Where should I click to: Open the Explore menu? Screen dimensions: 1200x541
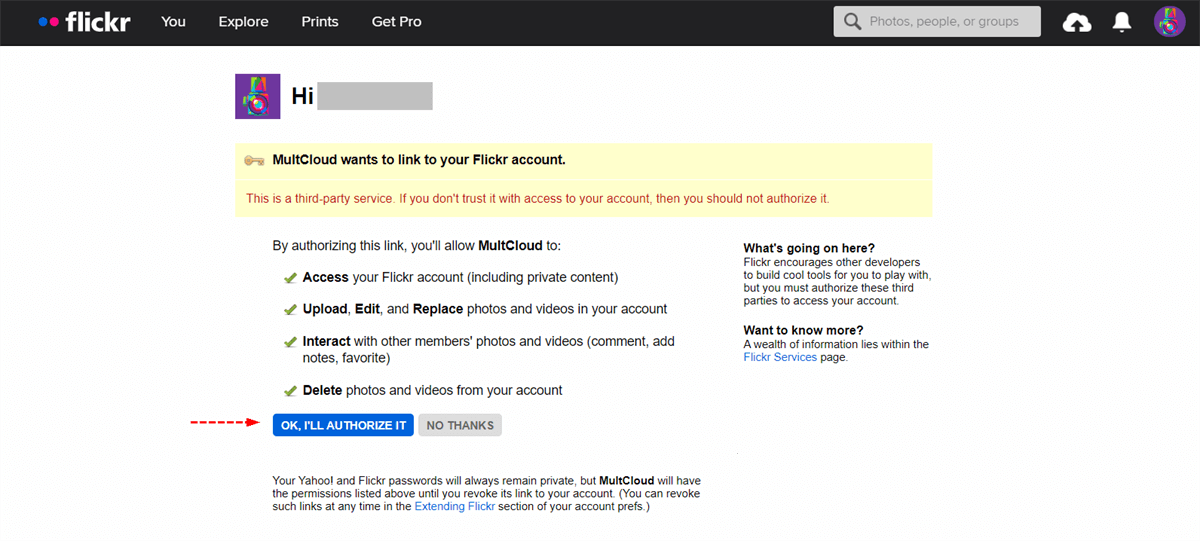(x=243, y=22)
